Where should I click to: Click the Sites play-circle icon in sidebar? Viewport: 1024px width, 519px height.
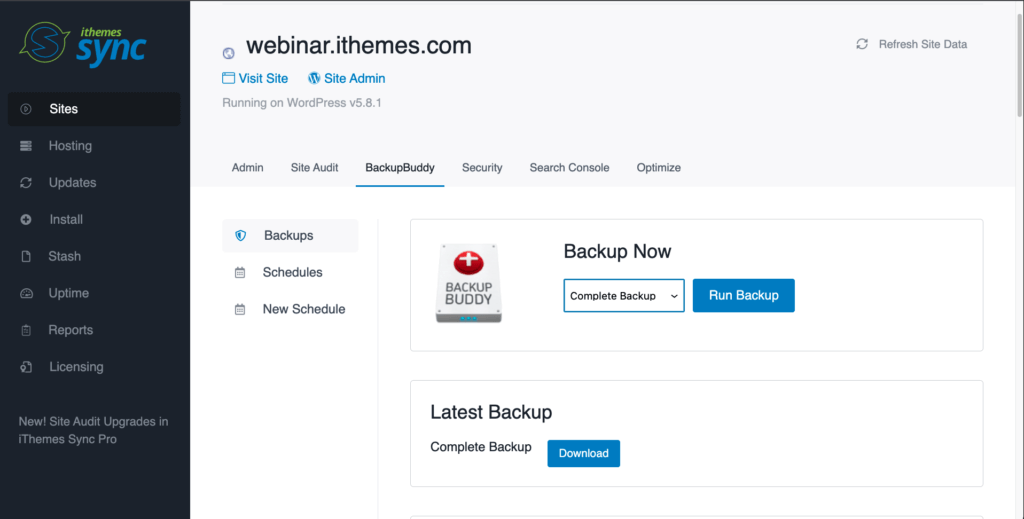coord(25,109)
